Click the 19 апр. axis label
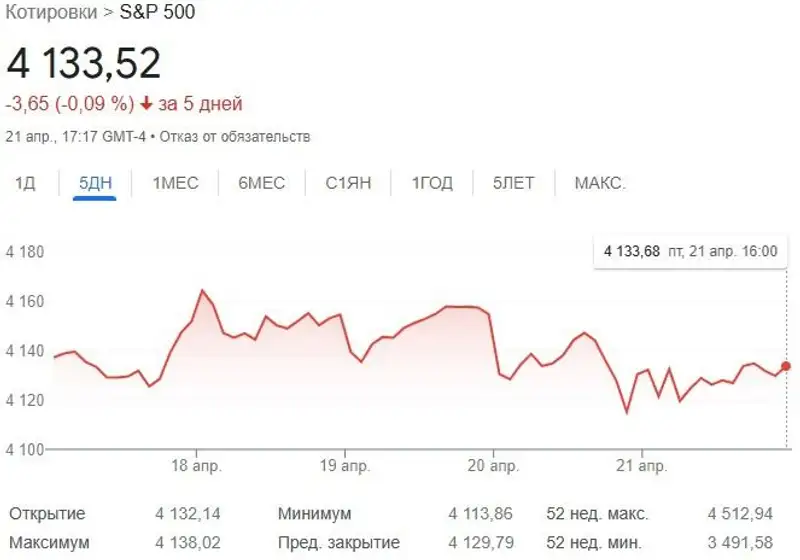This screenshot has width=800, height=560. click(x=345, y=466)
